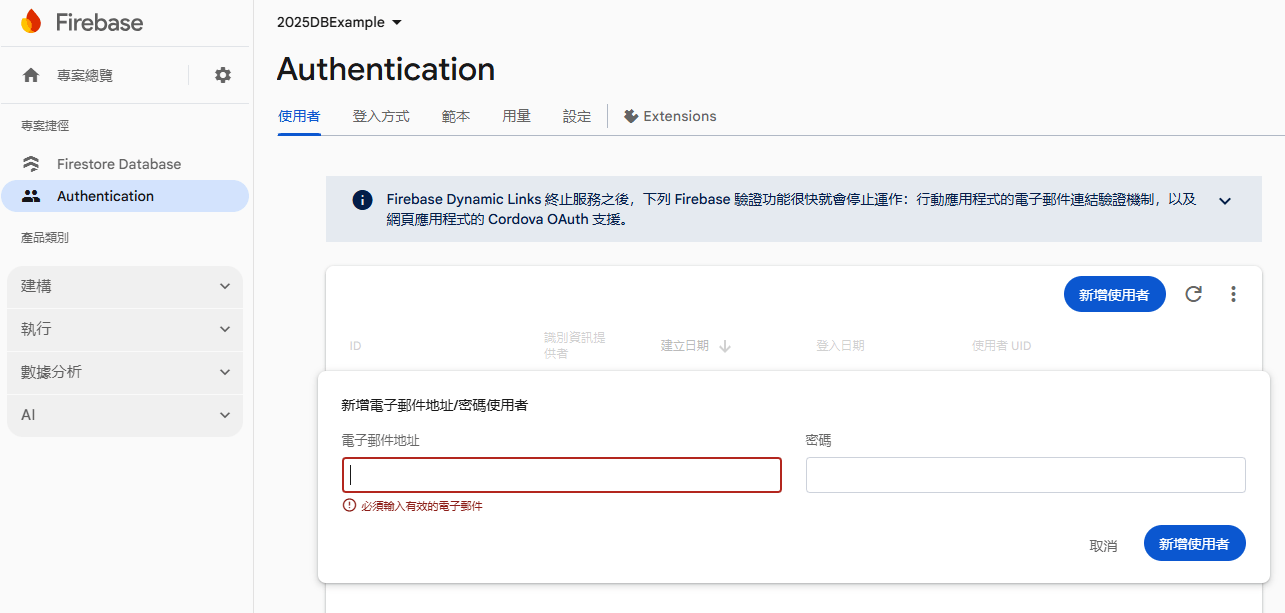Click the 專案捷徑 section label
The height and width of the screenshot is (613, 1285).
(45, 125)
